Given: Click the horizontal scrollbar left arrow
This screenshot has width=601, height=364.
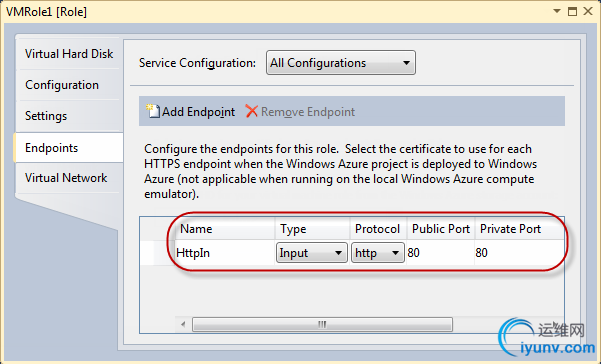Looking at the screenshot, I should point(183,325).
